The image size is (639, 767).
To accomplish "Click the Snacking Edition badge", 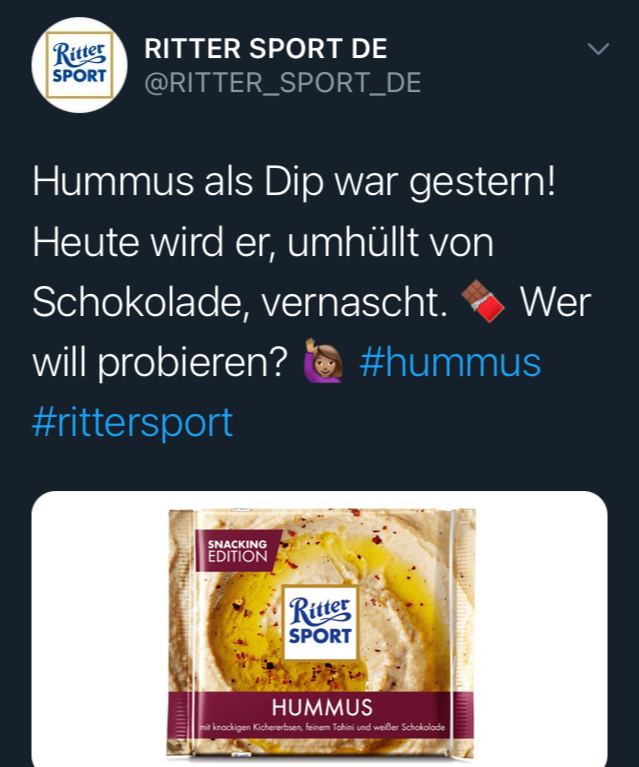I will [238, 551].
